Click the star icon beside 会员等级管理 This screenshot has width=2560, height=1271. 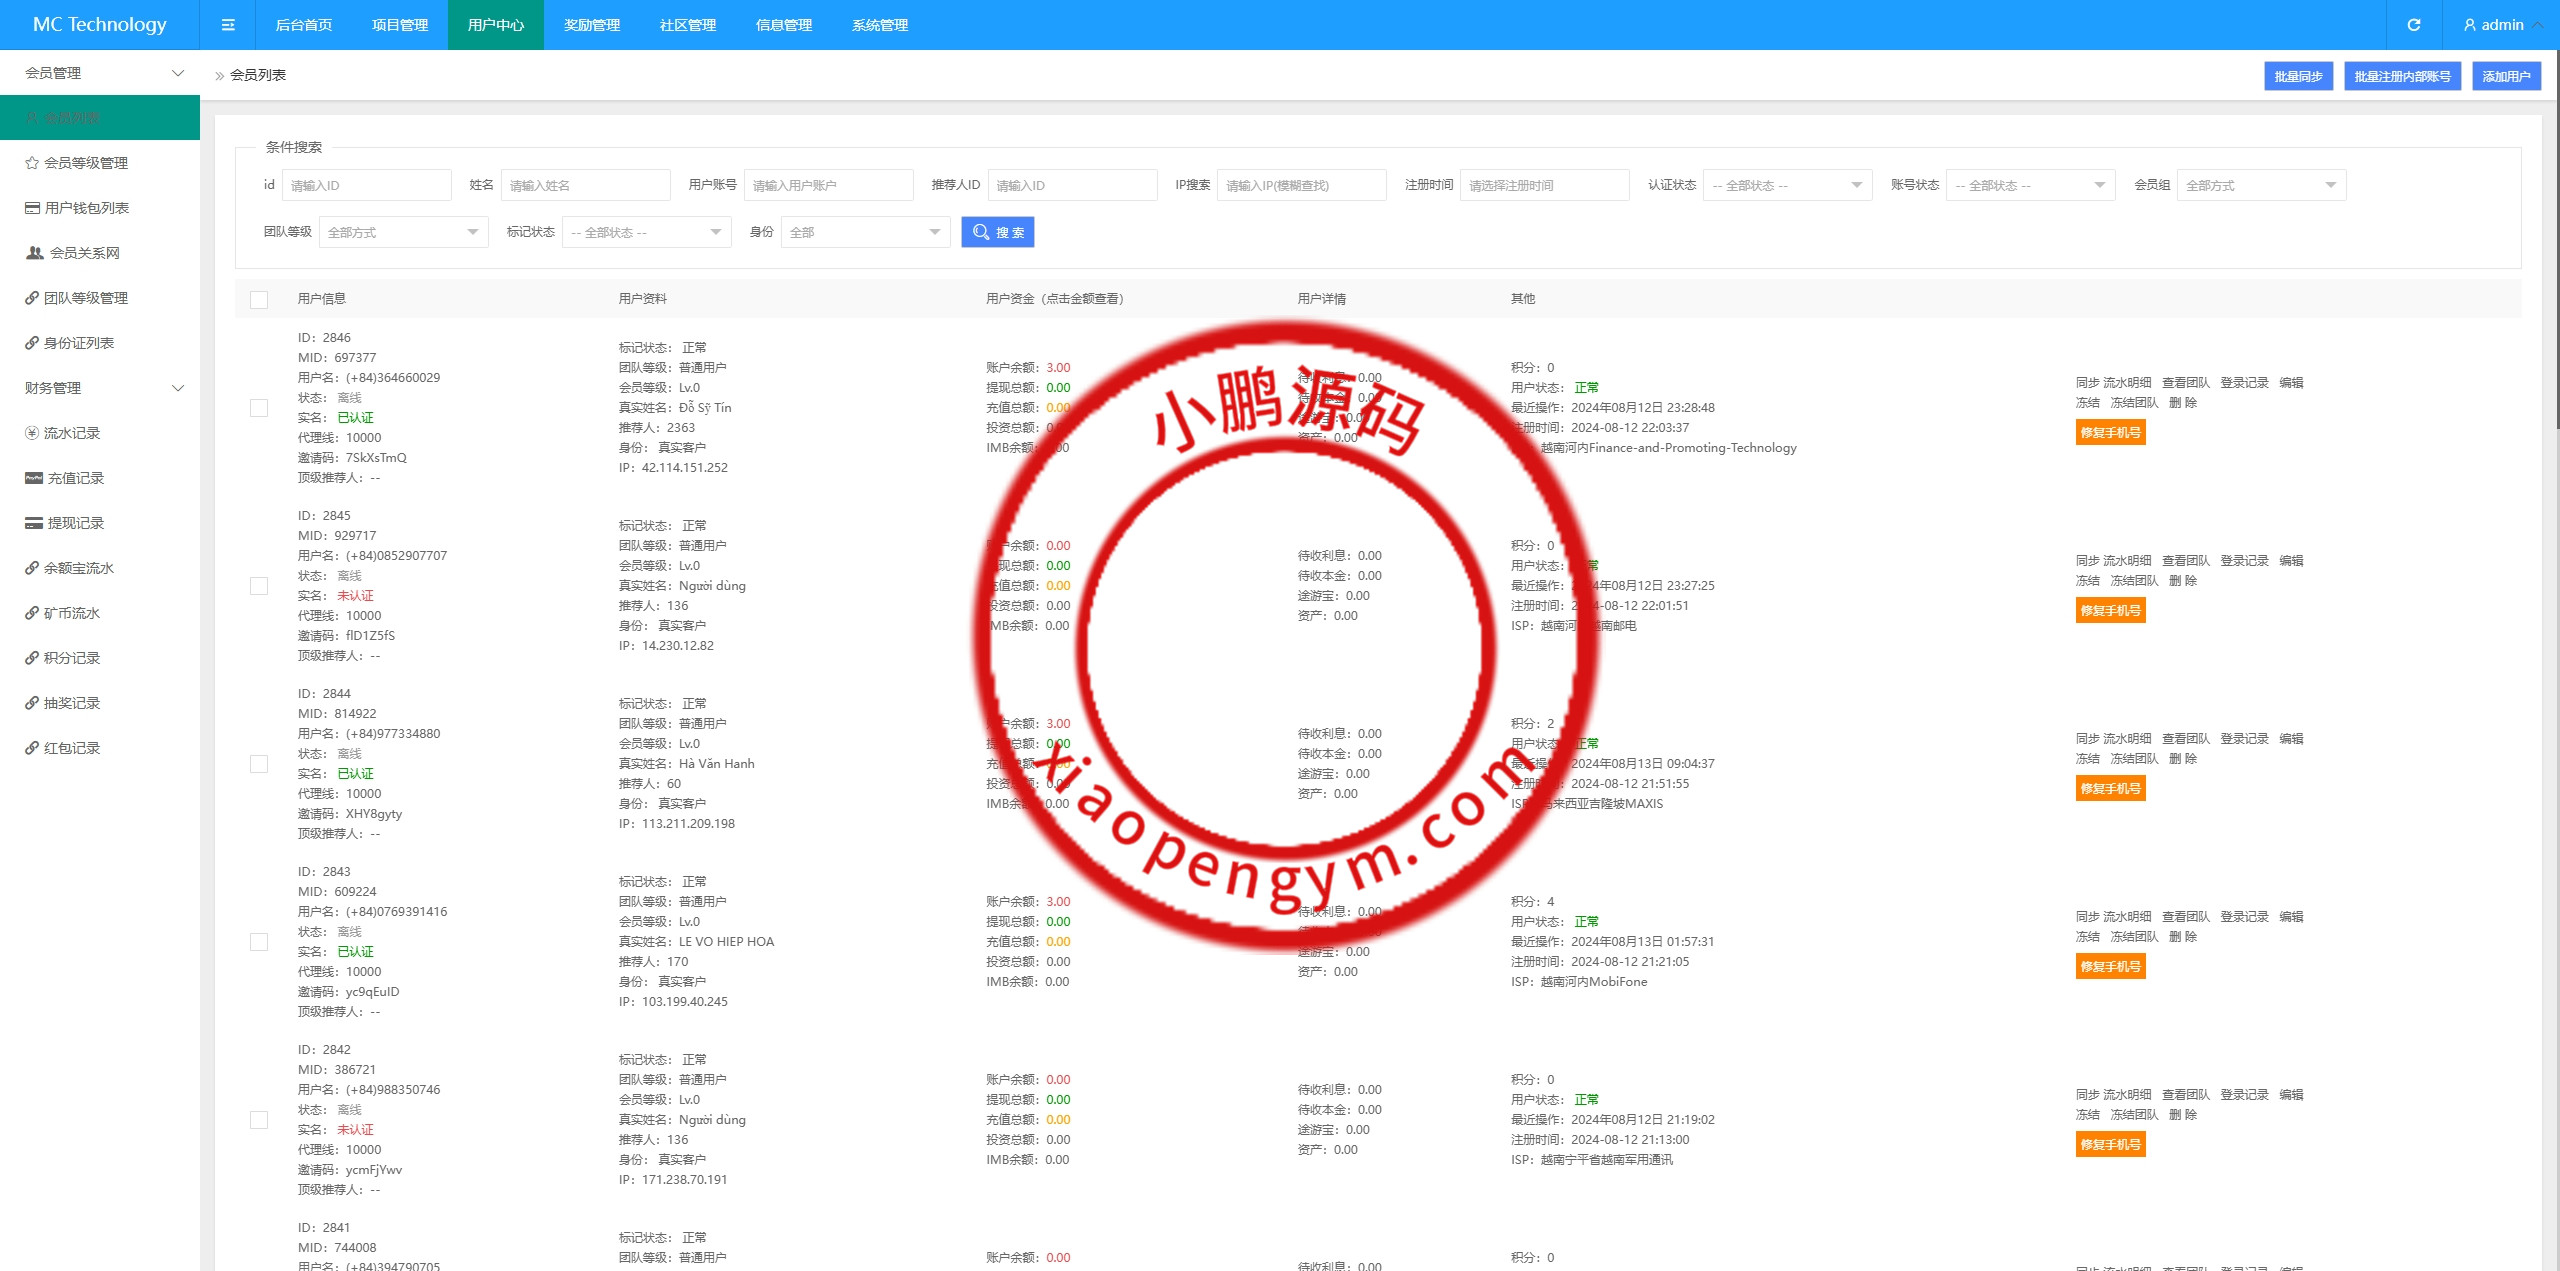point(32,163)
